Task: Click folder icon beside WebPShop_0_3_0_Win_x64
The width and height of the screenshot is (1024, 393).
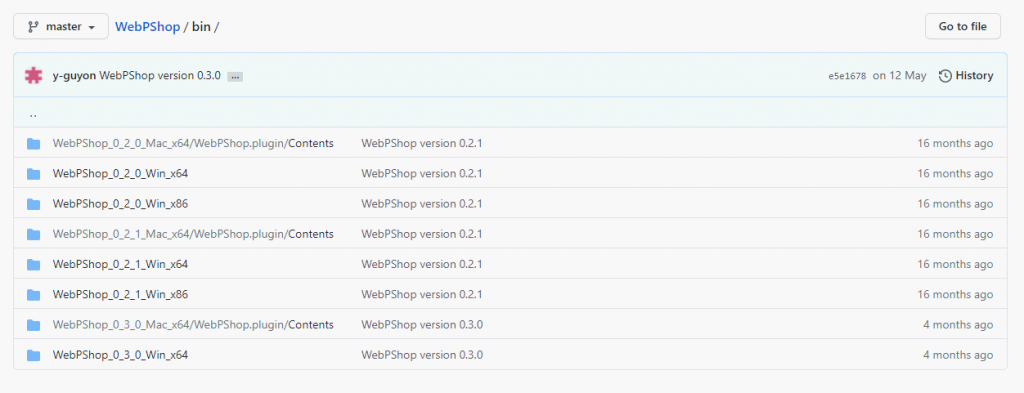Action: (x=33, y=355)
